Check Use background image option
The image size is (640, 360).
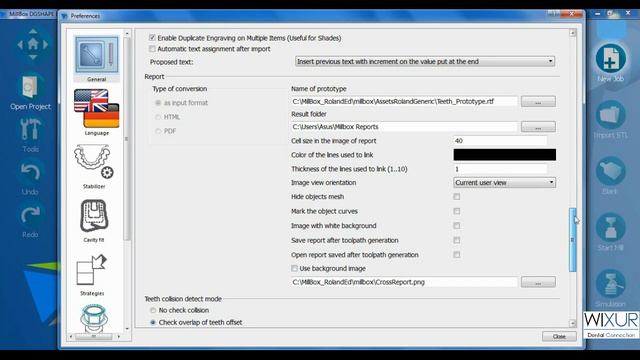click(294, 268)
